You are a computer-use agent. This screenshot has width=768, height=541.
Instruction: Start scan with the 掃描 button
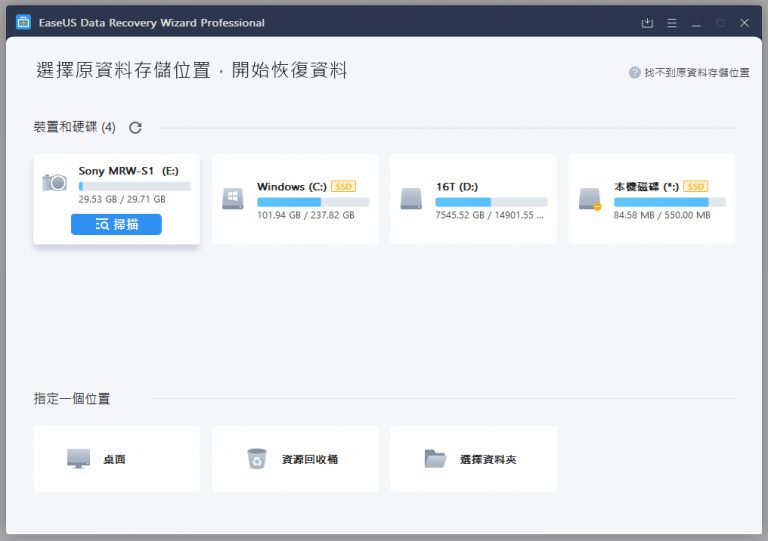coord(116,224)
